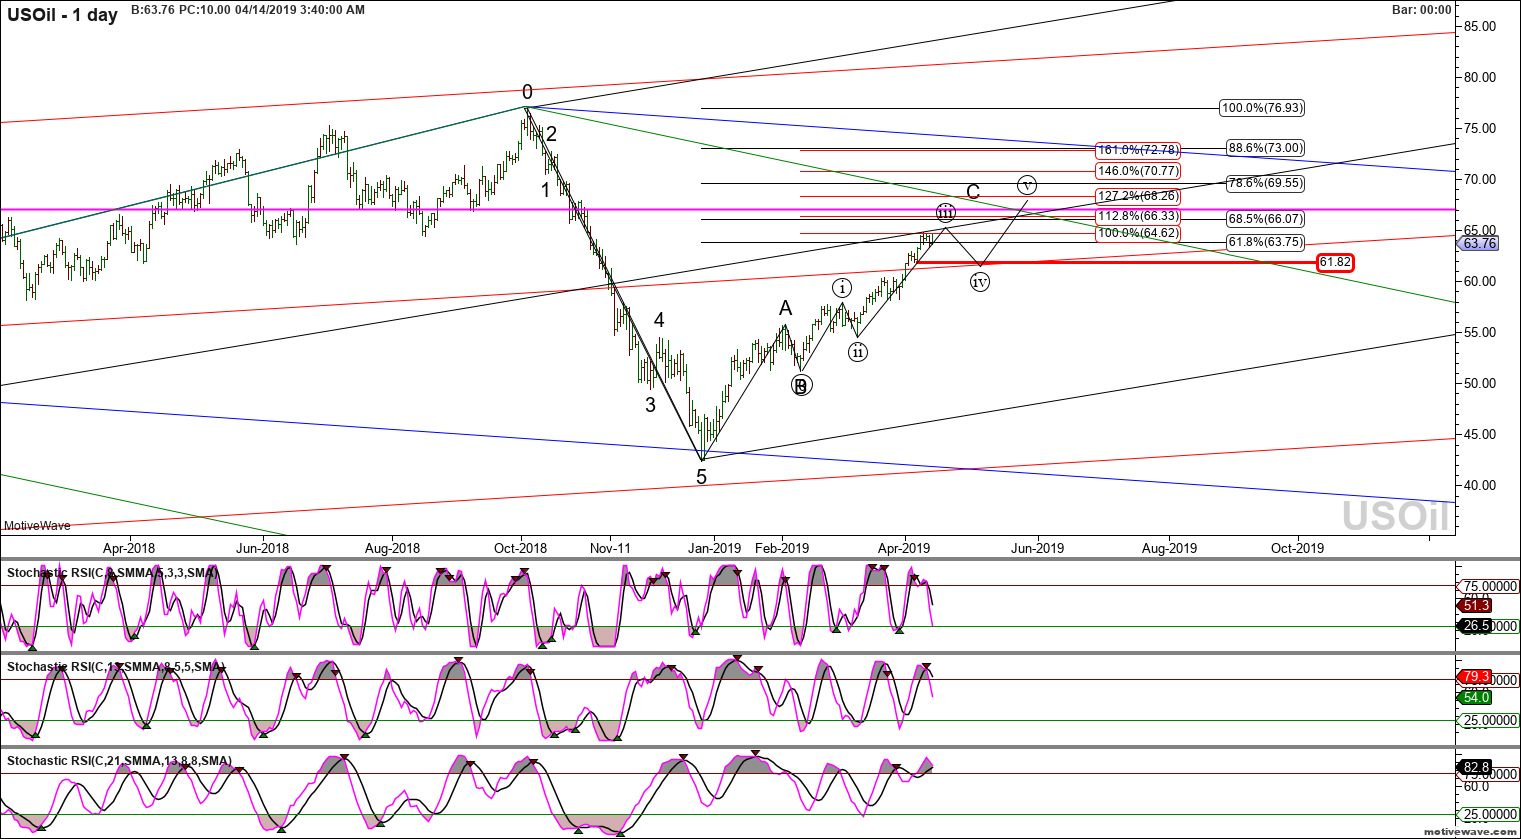Select the wave 0 label at the top
Screen dimensions: 1521x839
coord(527,91)
